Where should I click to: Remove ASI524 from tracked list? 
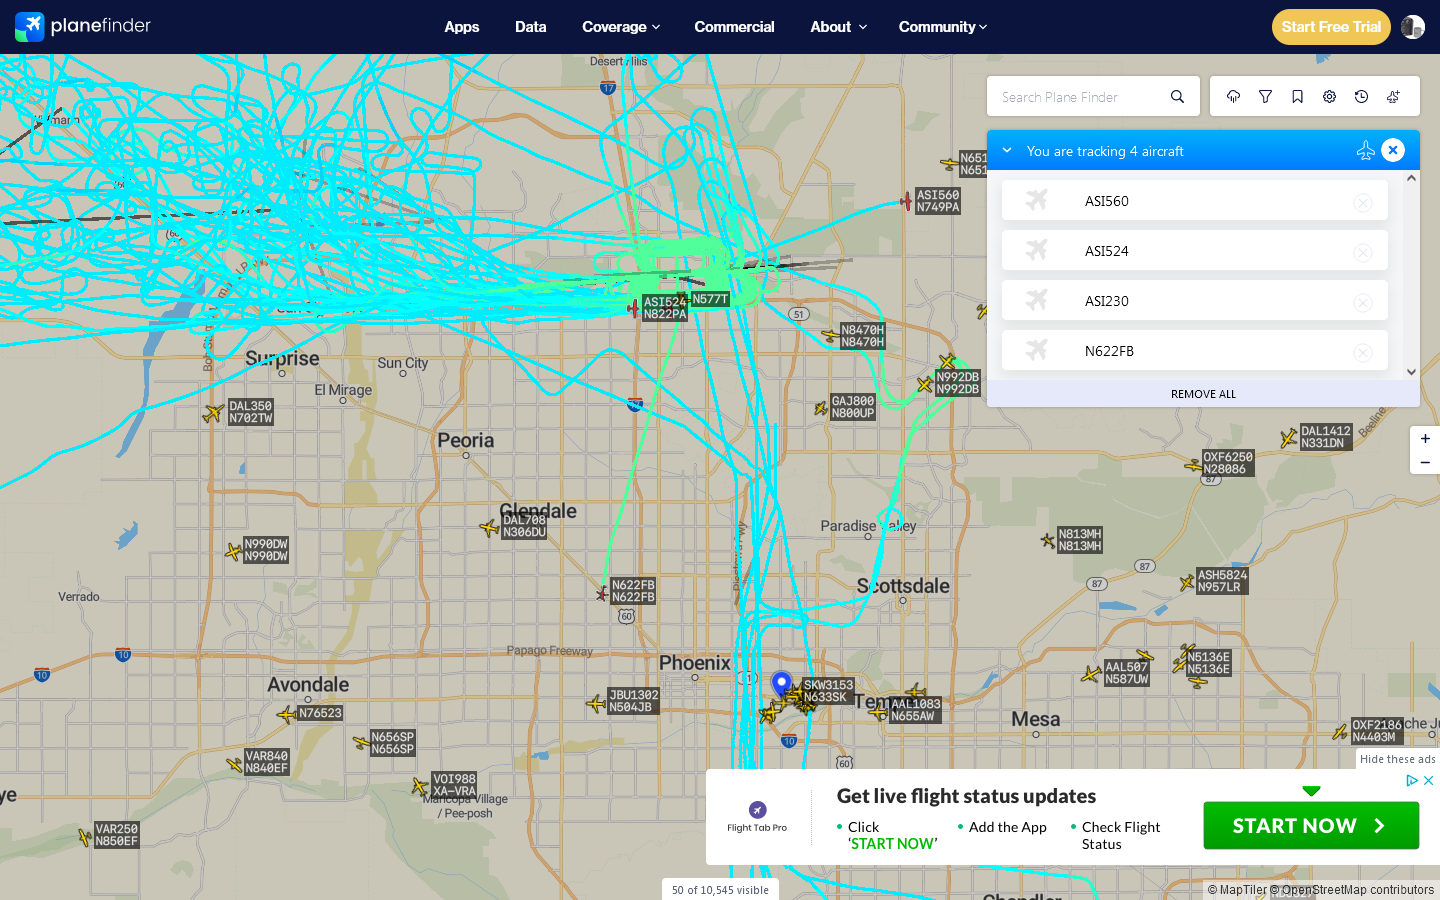[x=1363, y=253]
